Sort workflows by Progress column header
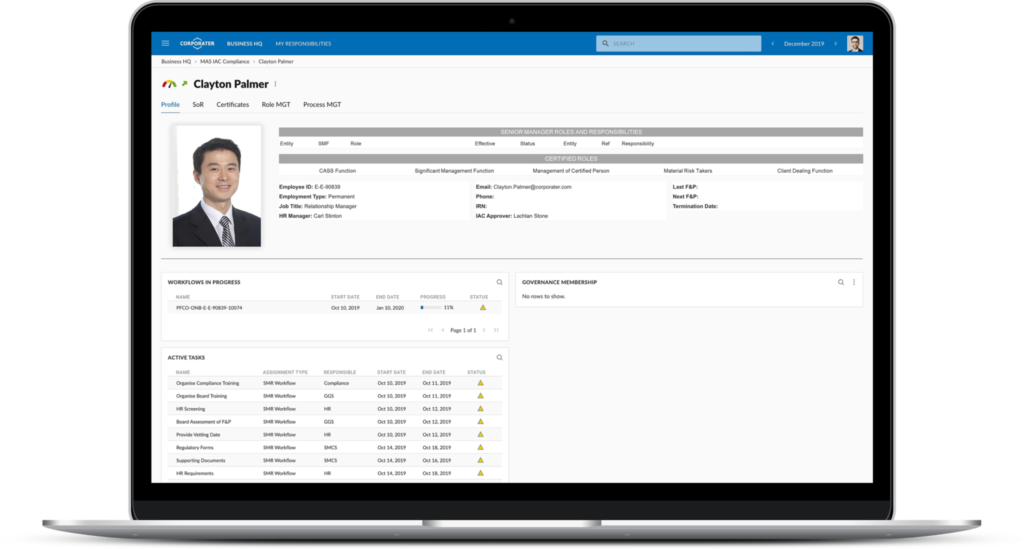Screen dimensions: 1024x549 pyautogui.click(x=432, y=297)
